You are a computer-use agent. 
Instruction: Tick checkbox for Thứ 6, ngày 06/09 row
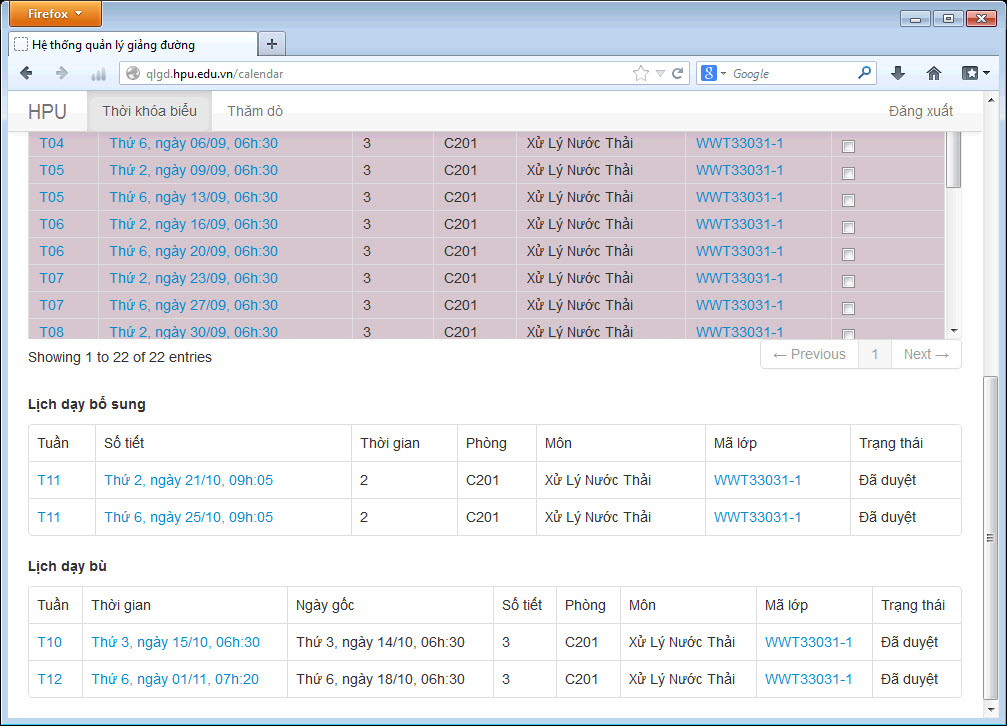click(x=848, y=146)
